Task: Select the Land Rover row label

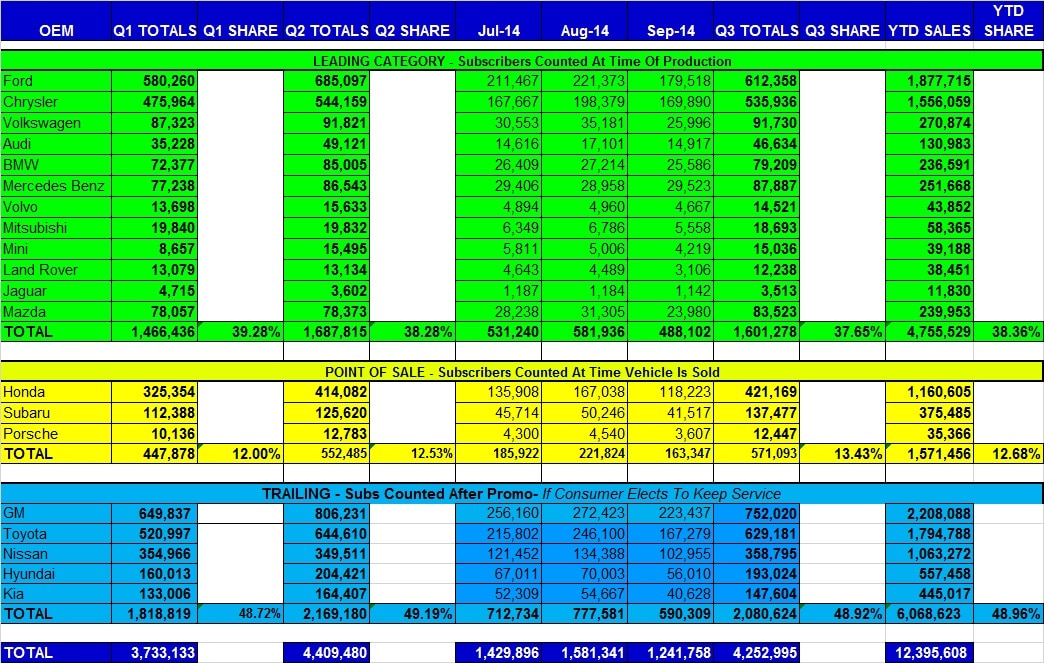Action: (x=56, y=270)
